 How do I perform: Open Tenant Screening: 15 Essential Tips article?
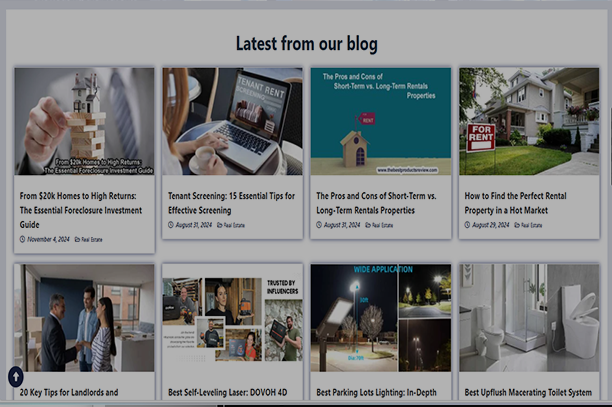(x=231, y=203)
